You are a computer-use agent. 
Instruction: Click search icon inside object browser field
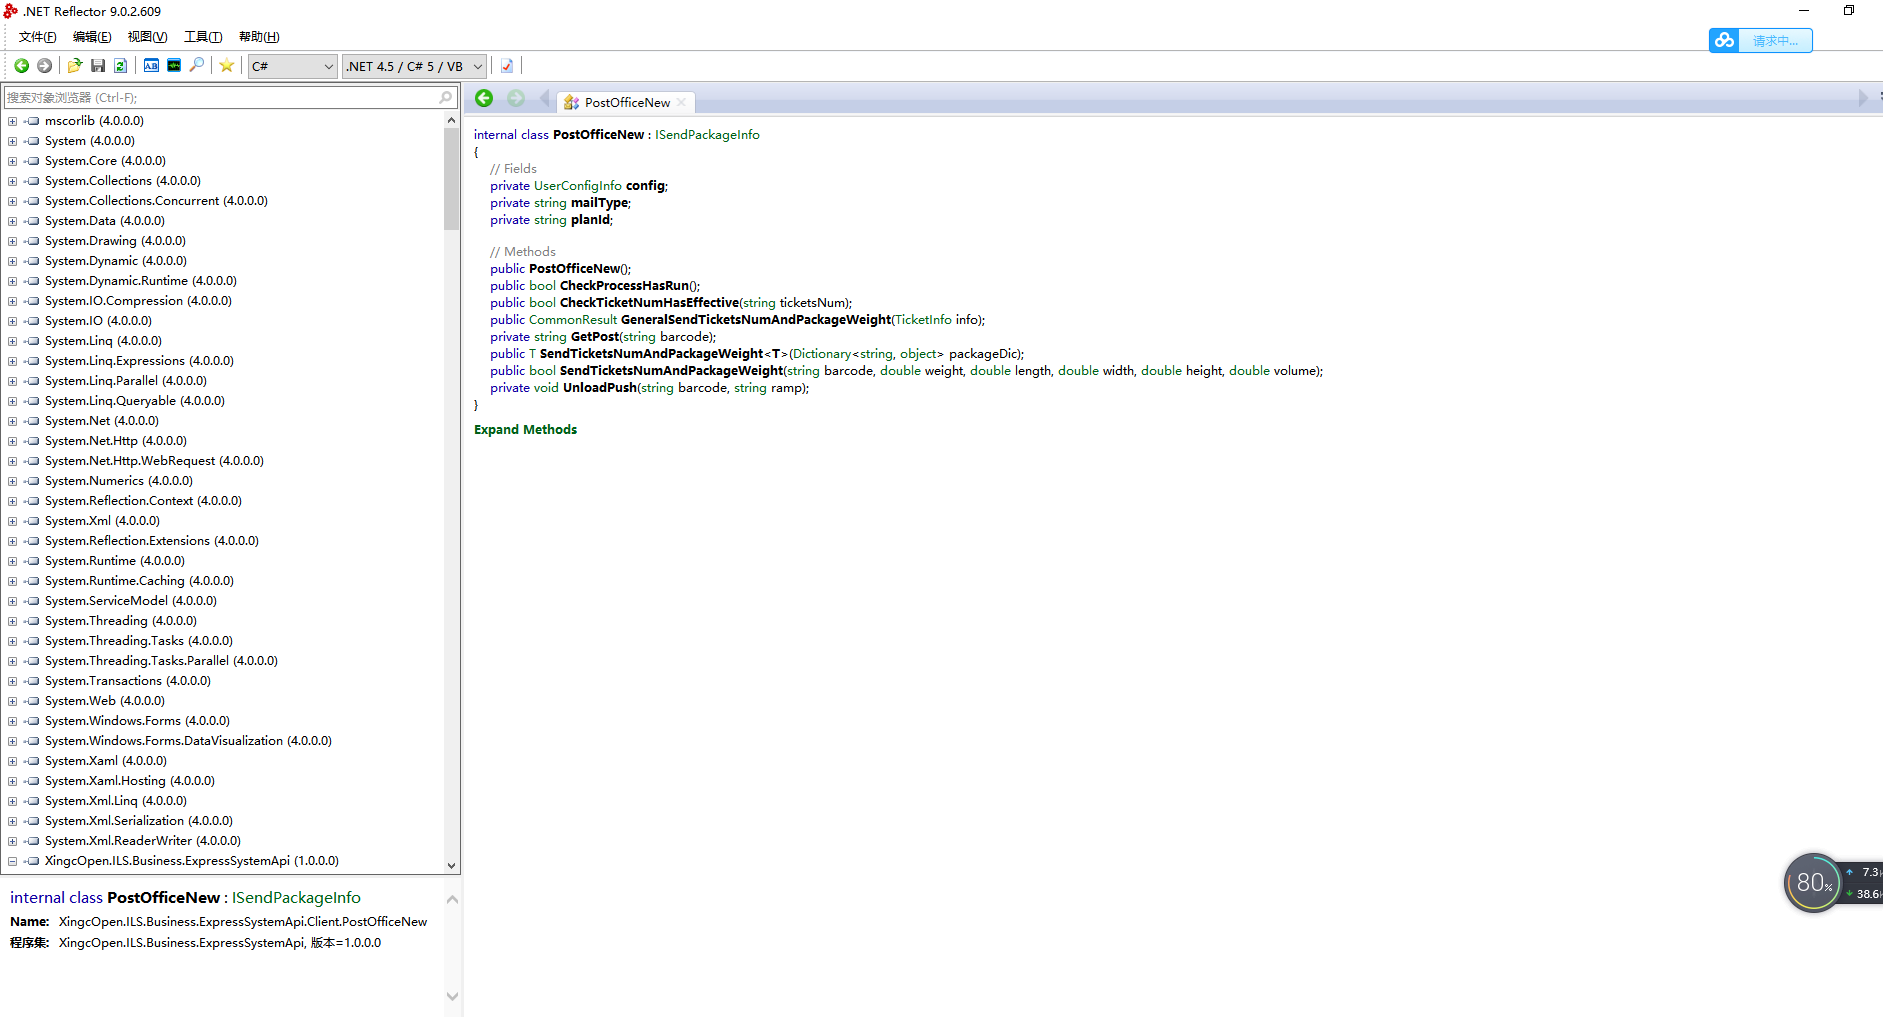click(446, 97)
